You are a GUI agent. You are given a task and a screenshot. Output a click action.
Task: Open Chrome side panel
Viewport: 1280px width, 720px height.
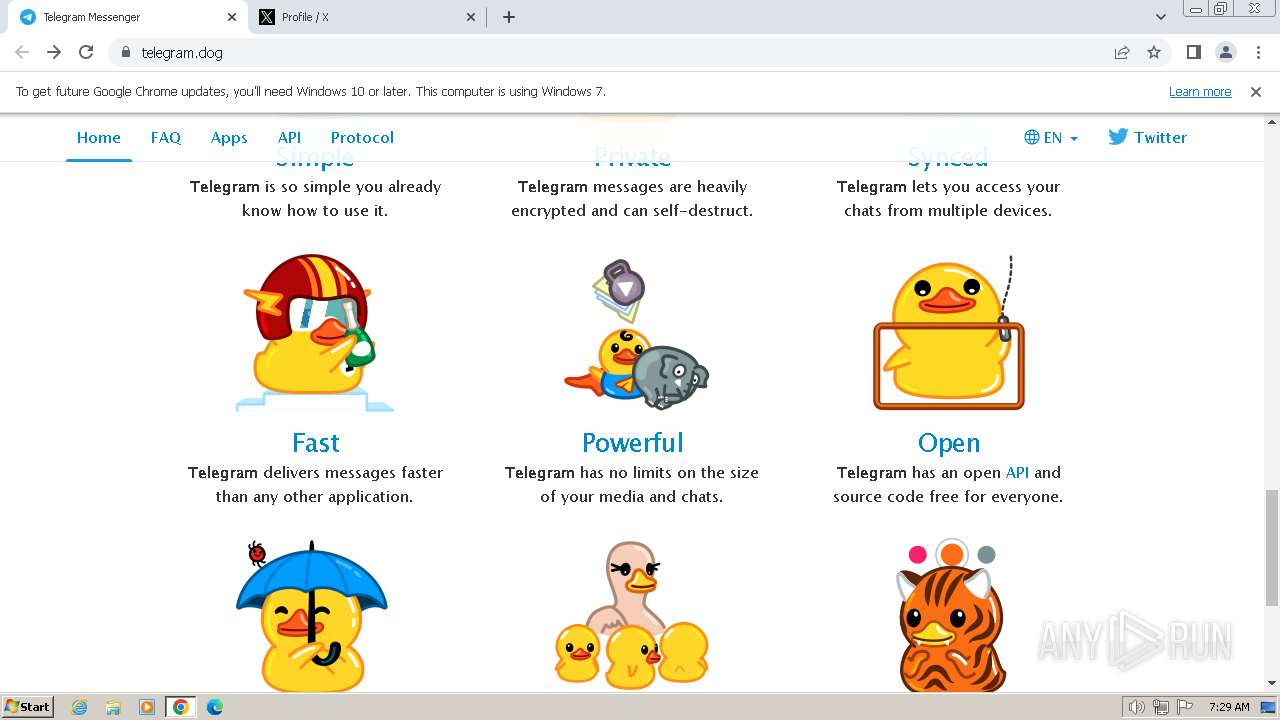tap(1193, 52)
